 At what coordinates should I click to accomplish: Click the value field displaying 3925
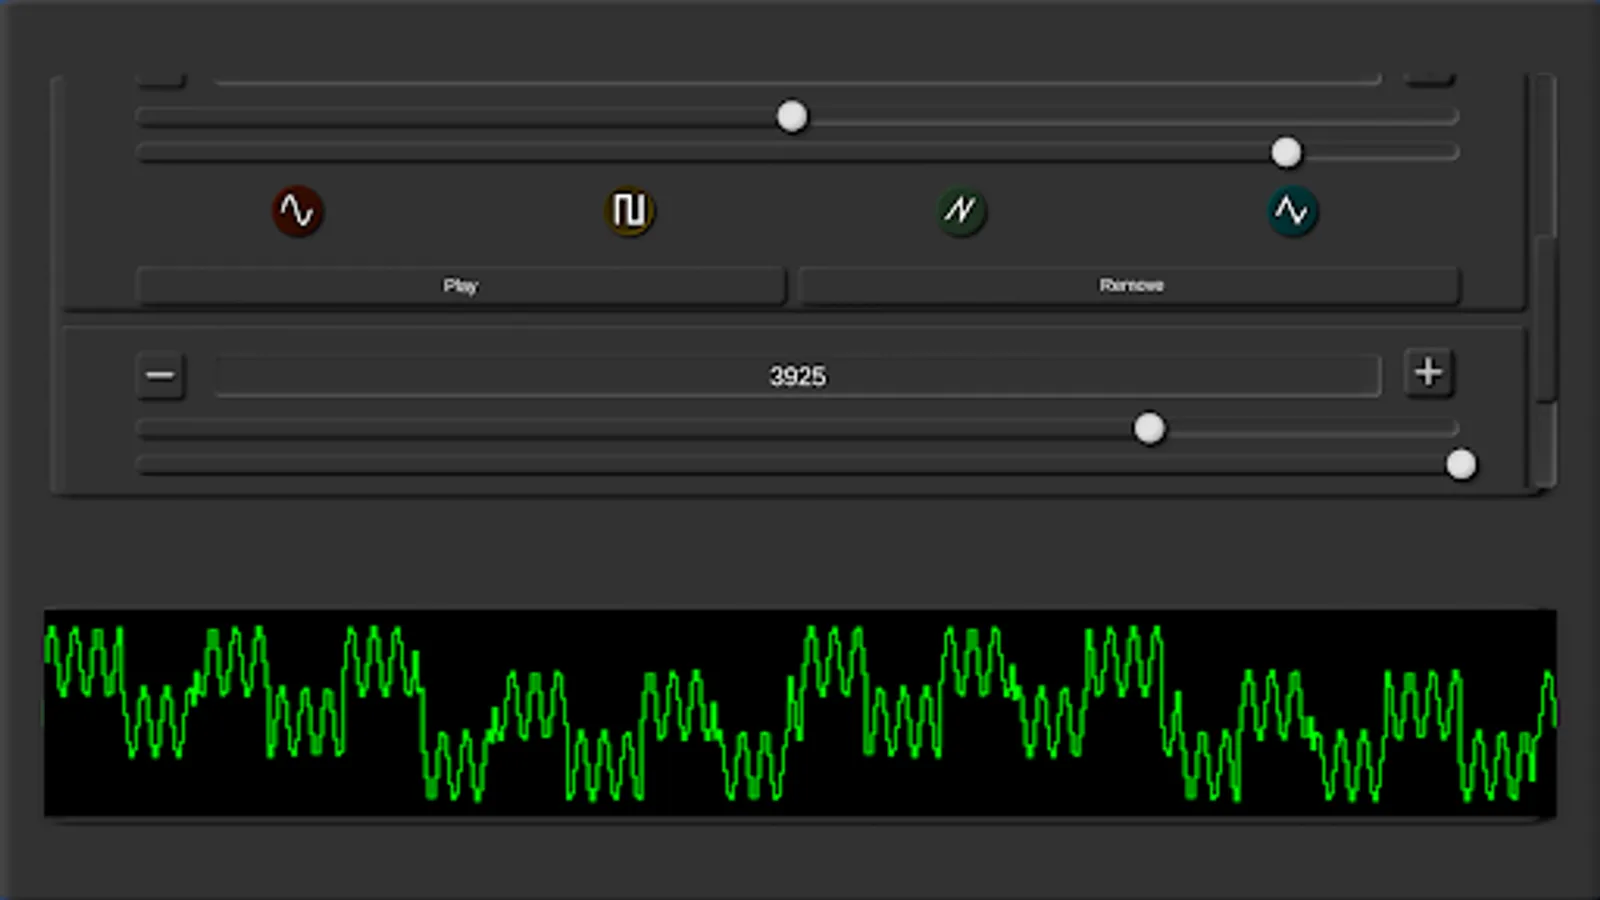pos(798,376)
